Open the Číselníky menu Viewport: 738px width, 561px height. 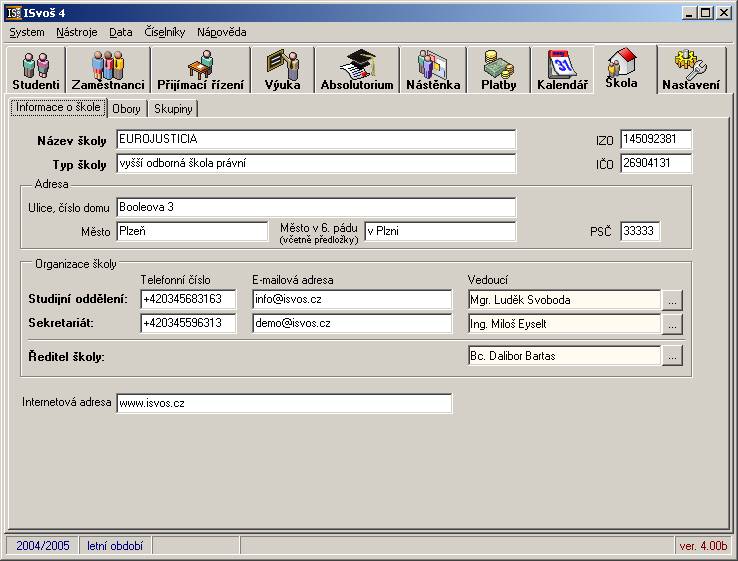165,32
